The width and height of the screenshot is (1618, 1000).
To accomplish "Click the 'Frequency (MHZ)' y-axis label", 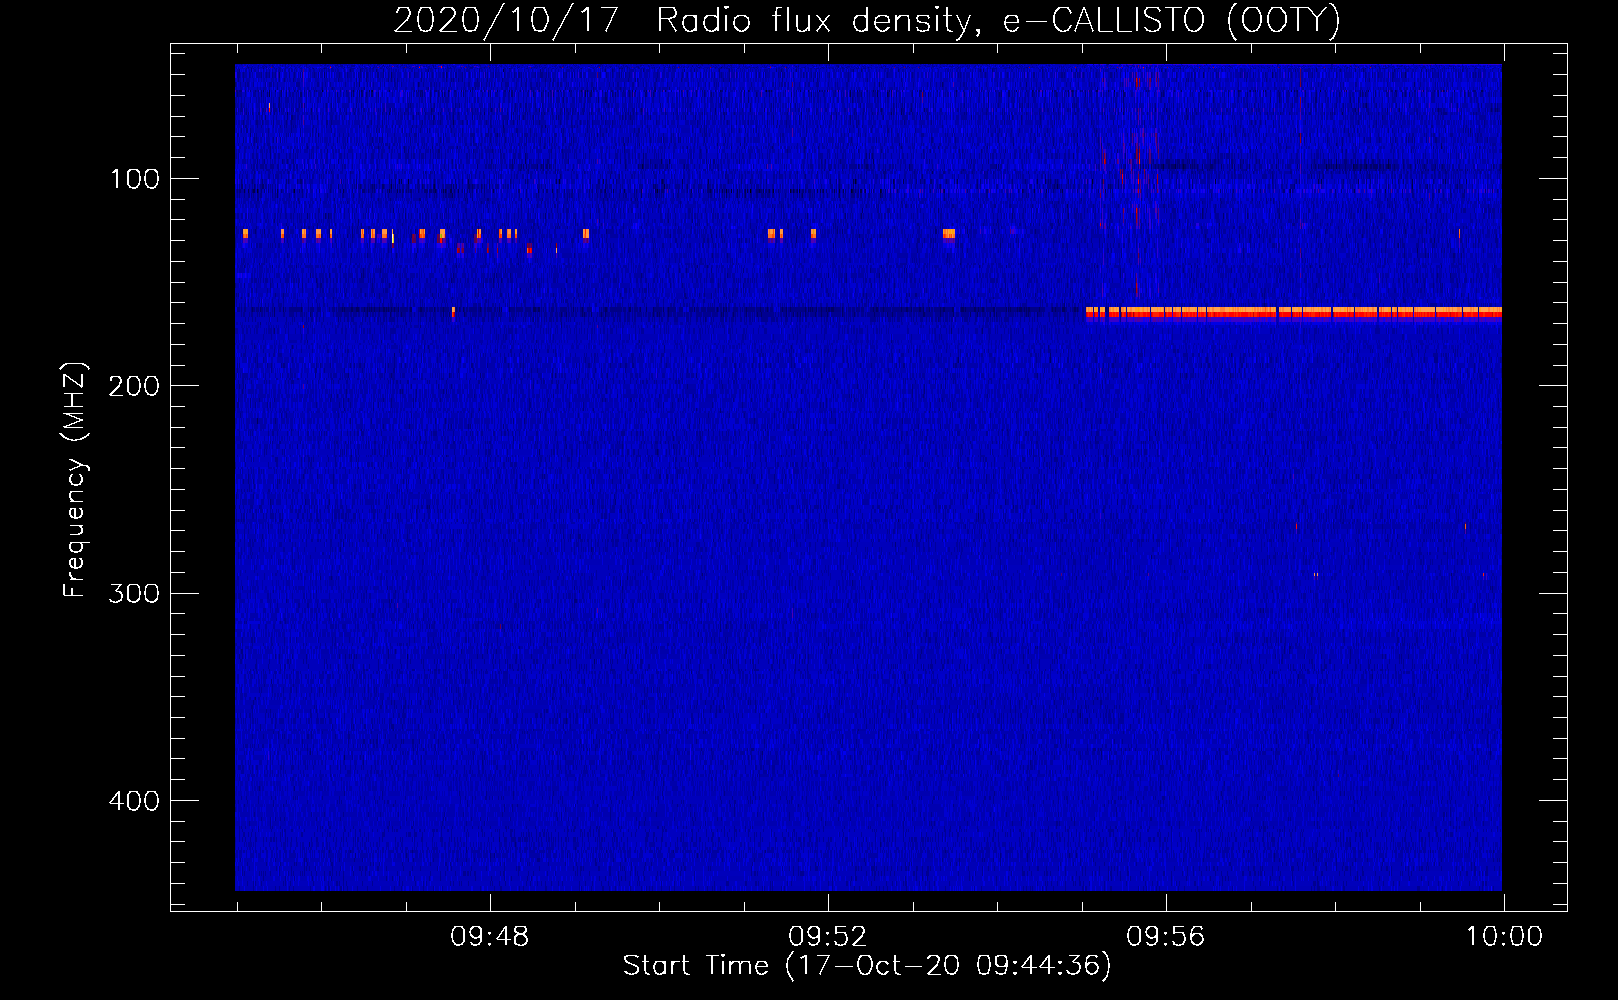I will point(75,480).
